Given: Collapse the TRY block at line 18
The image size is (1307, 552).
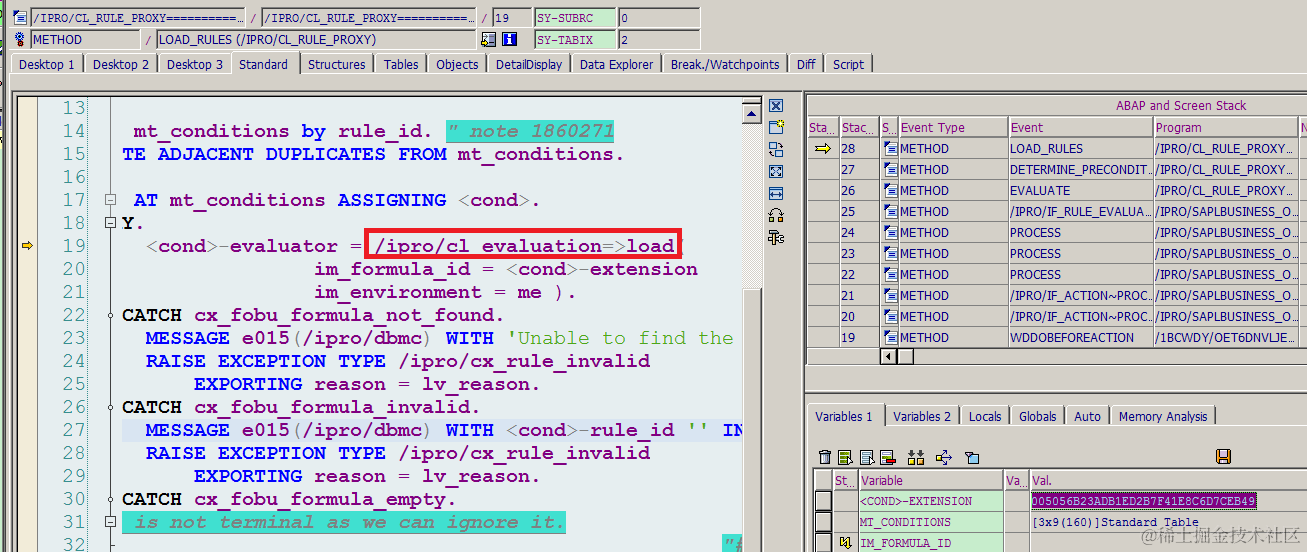Looking at the screenshot, I should [110, 224].
